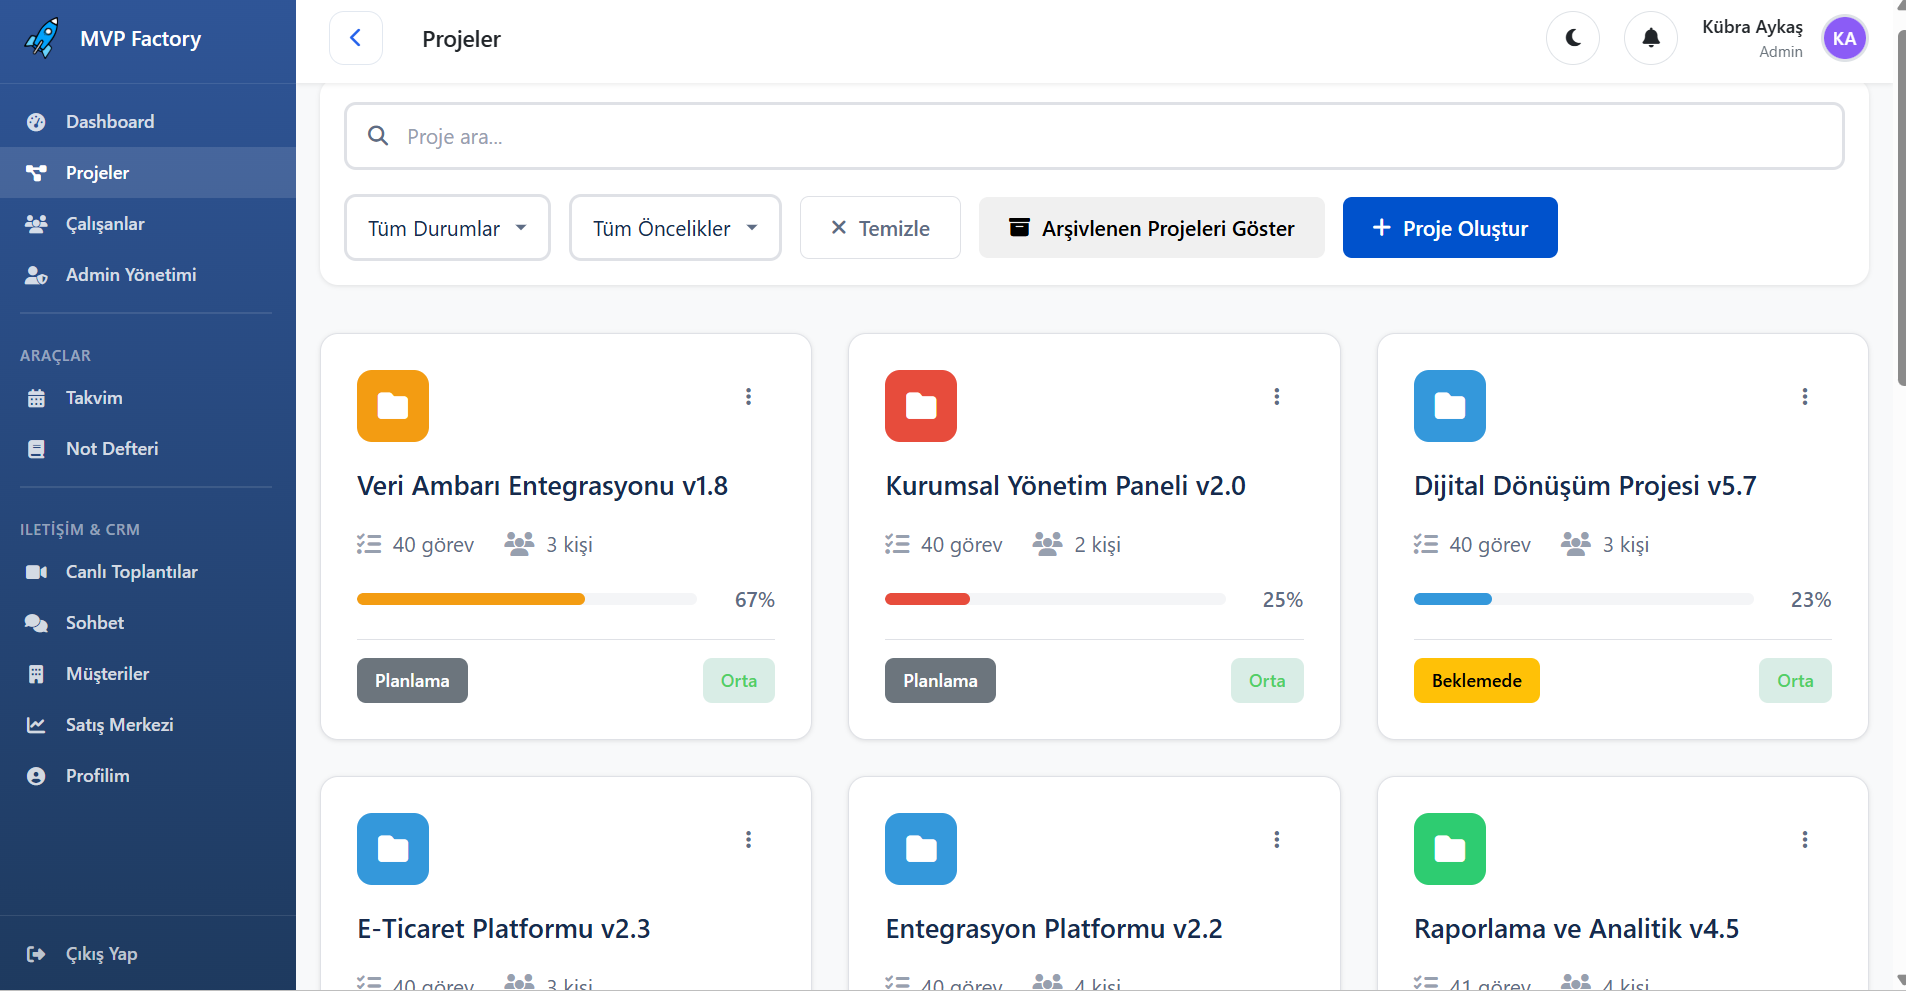Open the Tüm Durumlar dropdown

pyautogui.click(x=446, y=227)
